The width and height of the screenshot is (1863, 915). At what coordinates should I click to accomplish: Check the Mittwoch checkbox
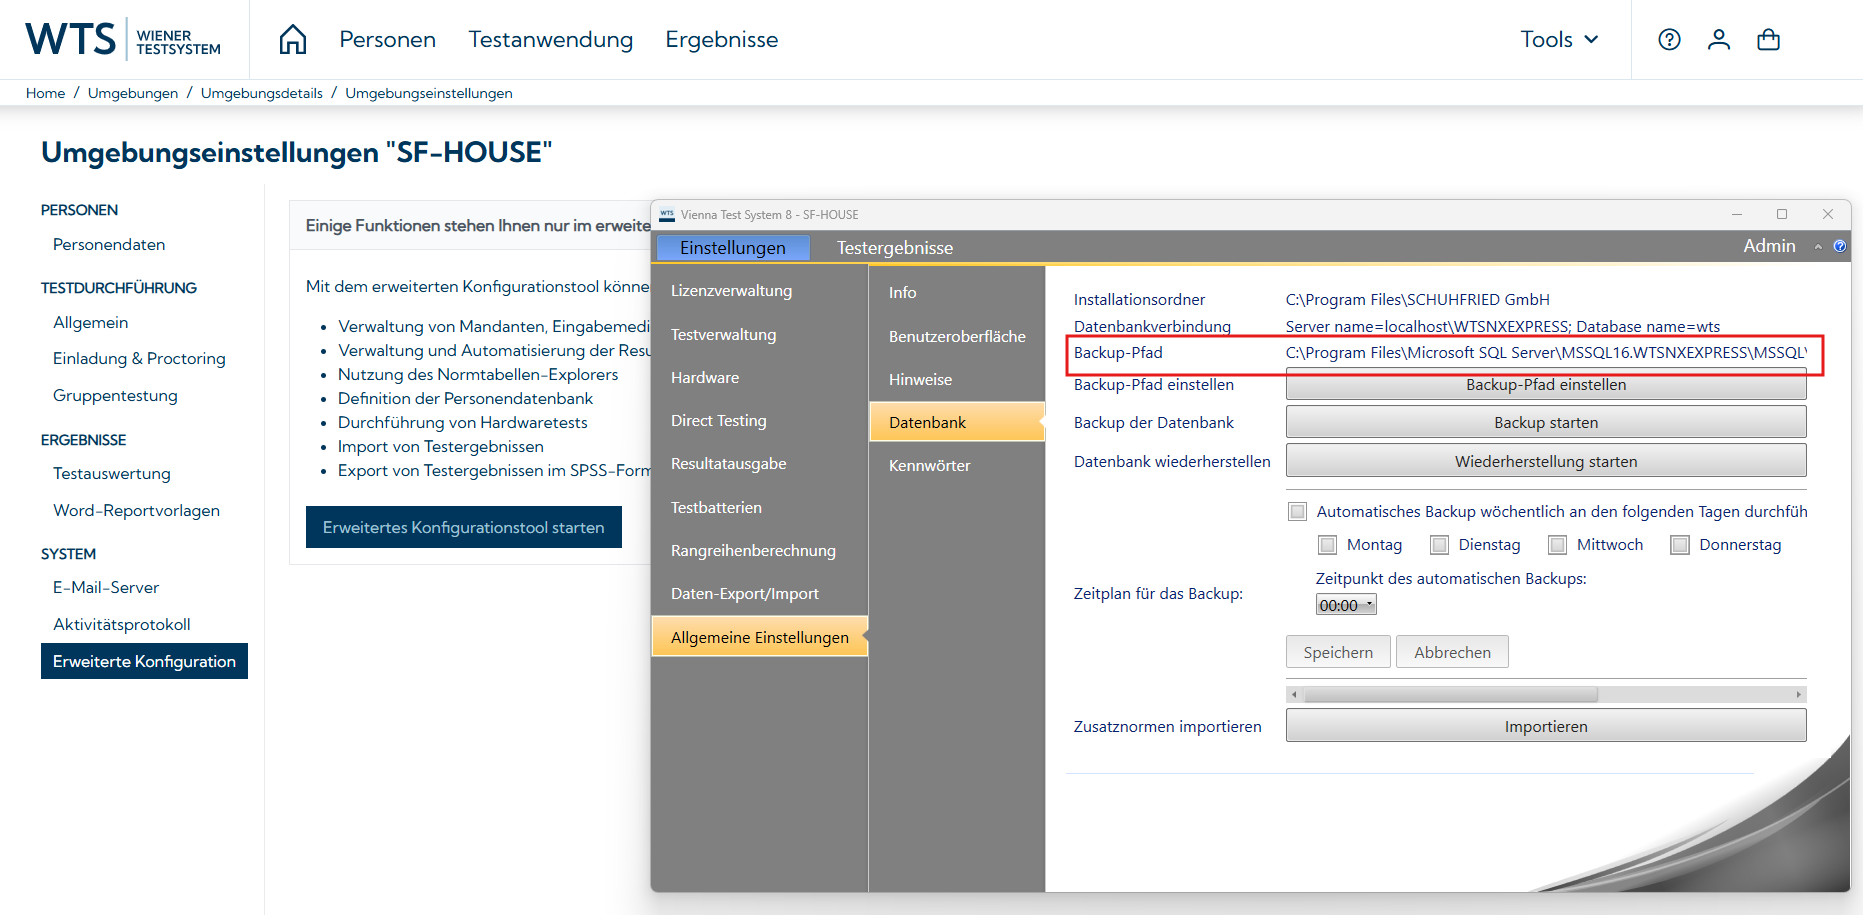1557,545
